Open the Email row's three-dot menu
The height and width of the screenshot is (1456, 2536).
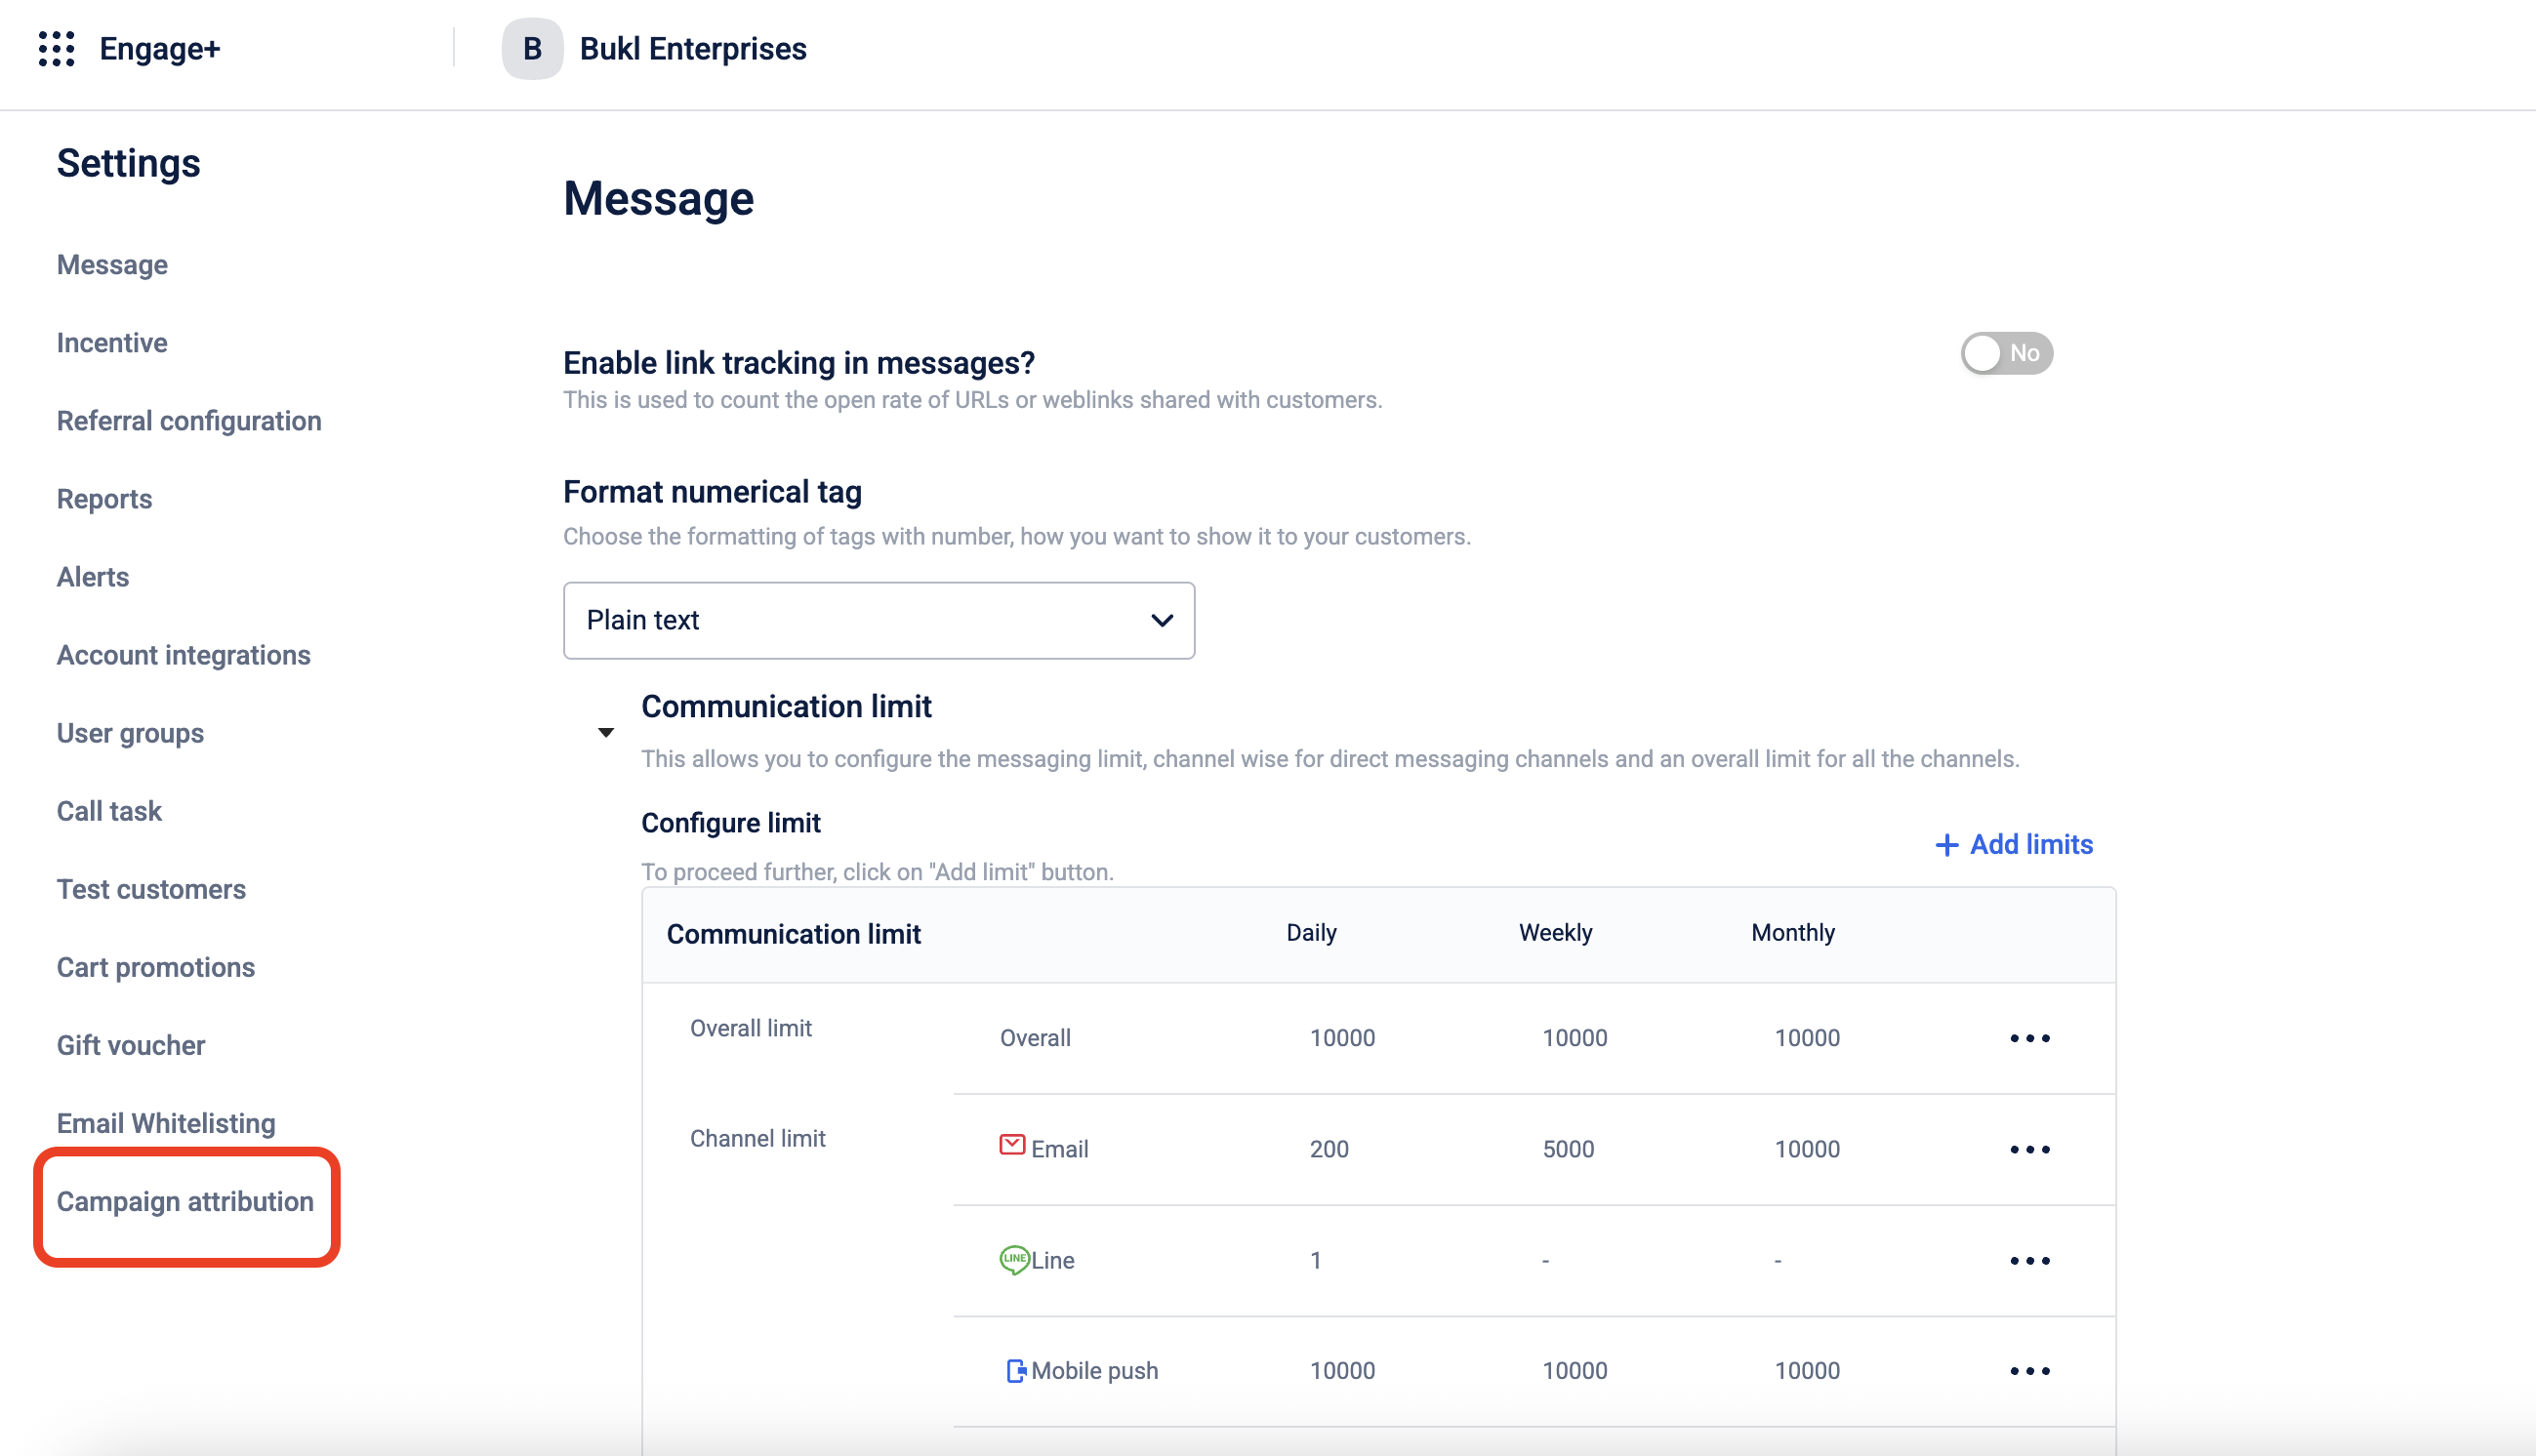pyautogui.click(x=2029, y=1149)
